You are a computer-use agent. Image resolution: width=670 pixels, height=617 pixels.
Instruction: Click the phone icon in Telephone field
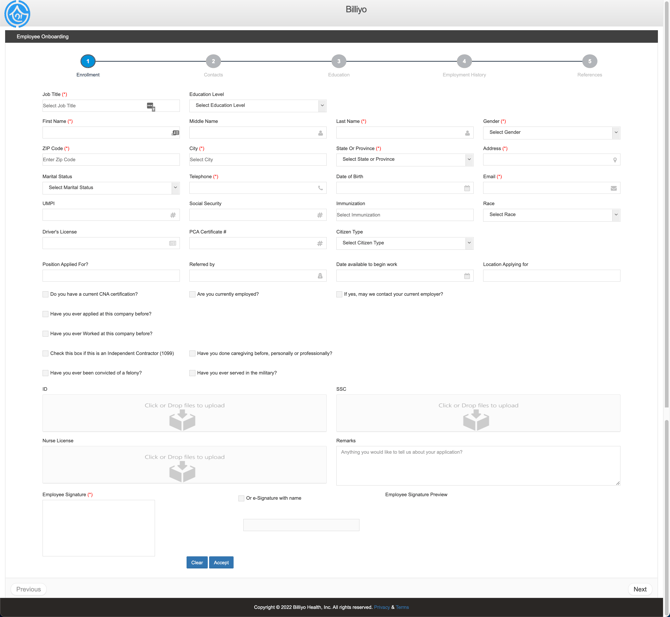[x=320, y=188]
